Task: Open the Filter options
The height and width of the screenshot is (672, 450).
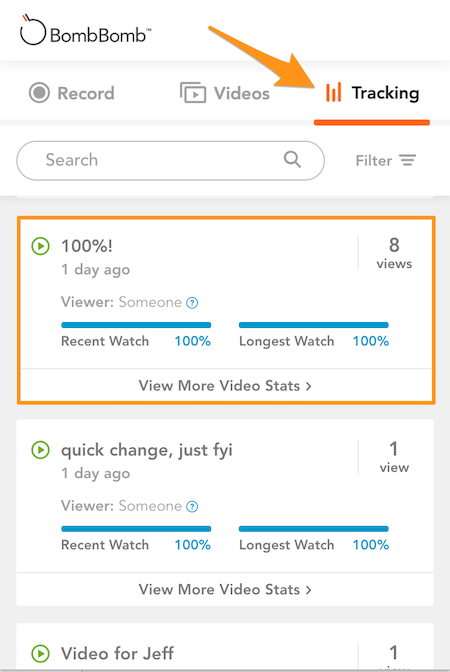Action: click(x=386, y=160)
